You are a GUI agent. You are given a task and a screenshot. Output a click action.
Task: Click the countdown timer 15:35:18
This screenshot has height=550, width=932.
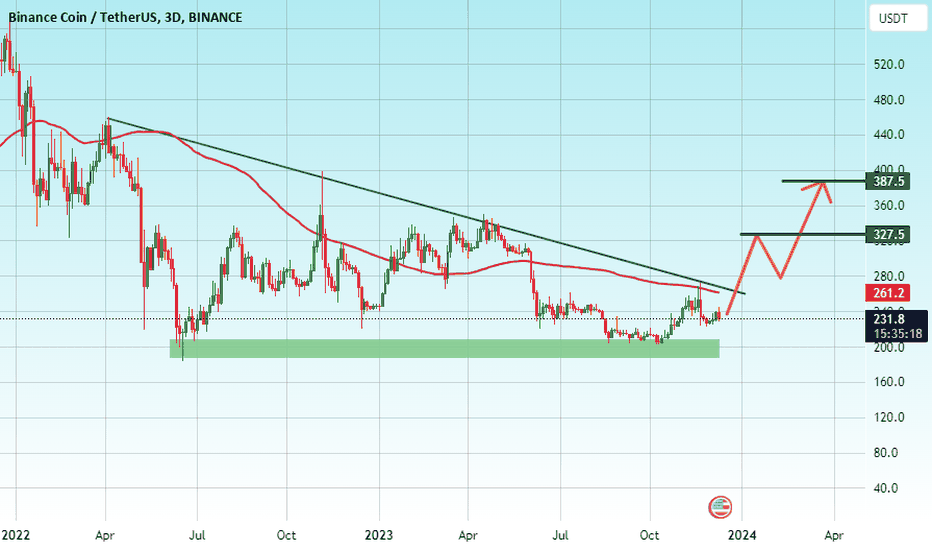point(898,334)
